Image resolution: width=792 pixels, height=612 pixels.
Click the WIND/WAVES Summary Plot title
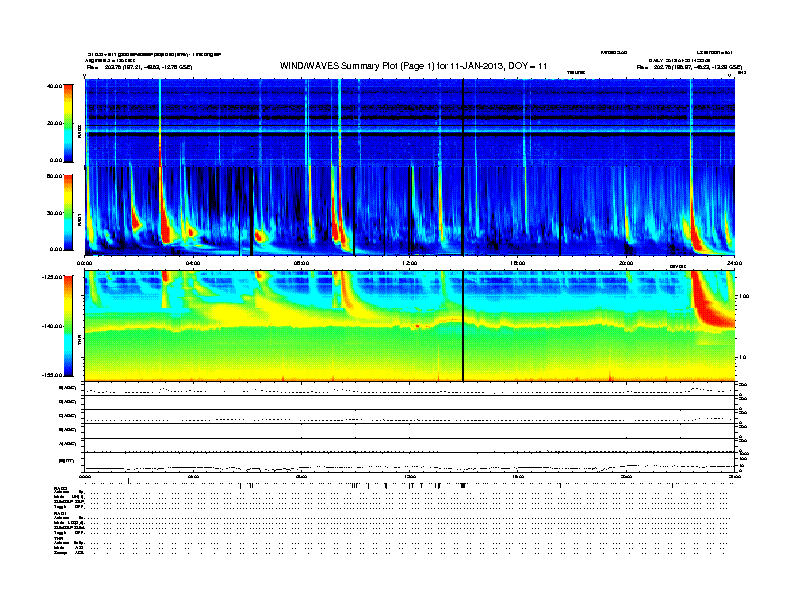pyautogui.click(x=413, y=66)
